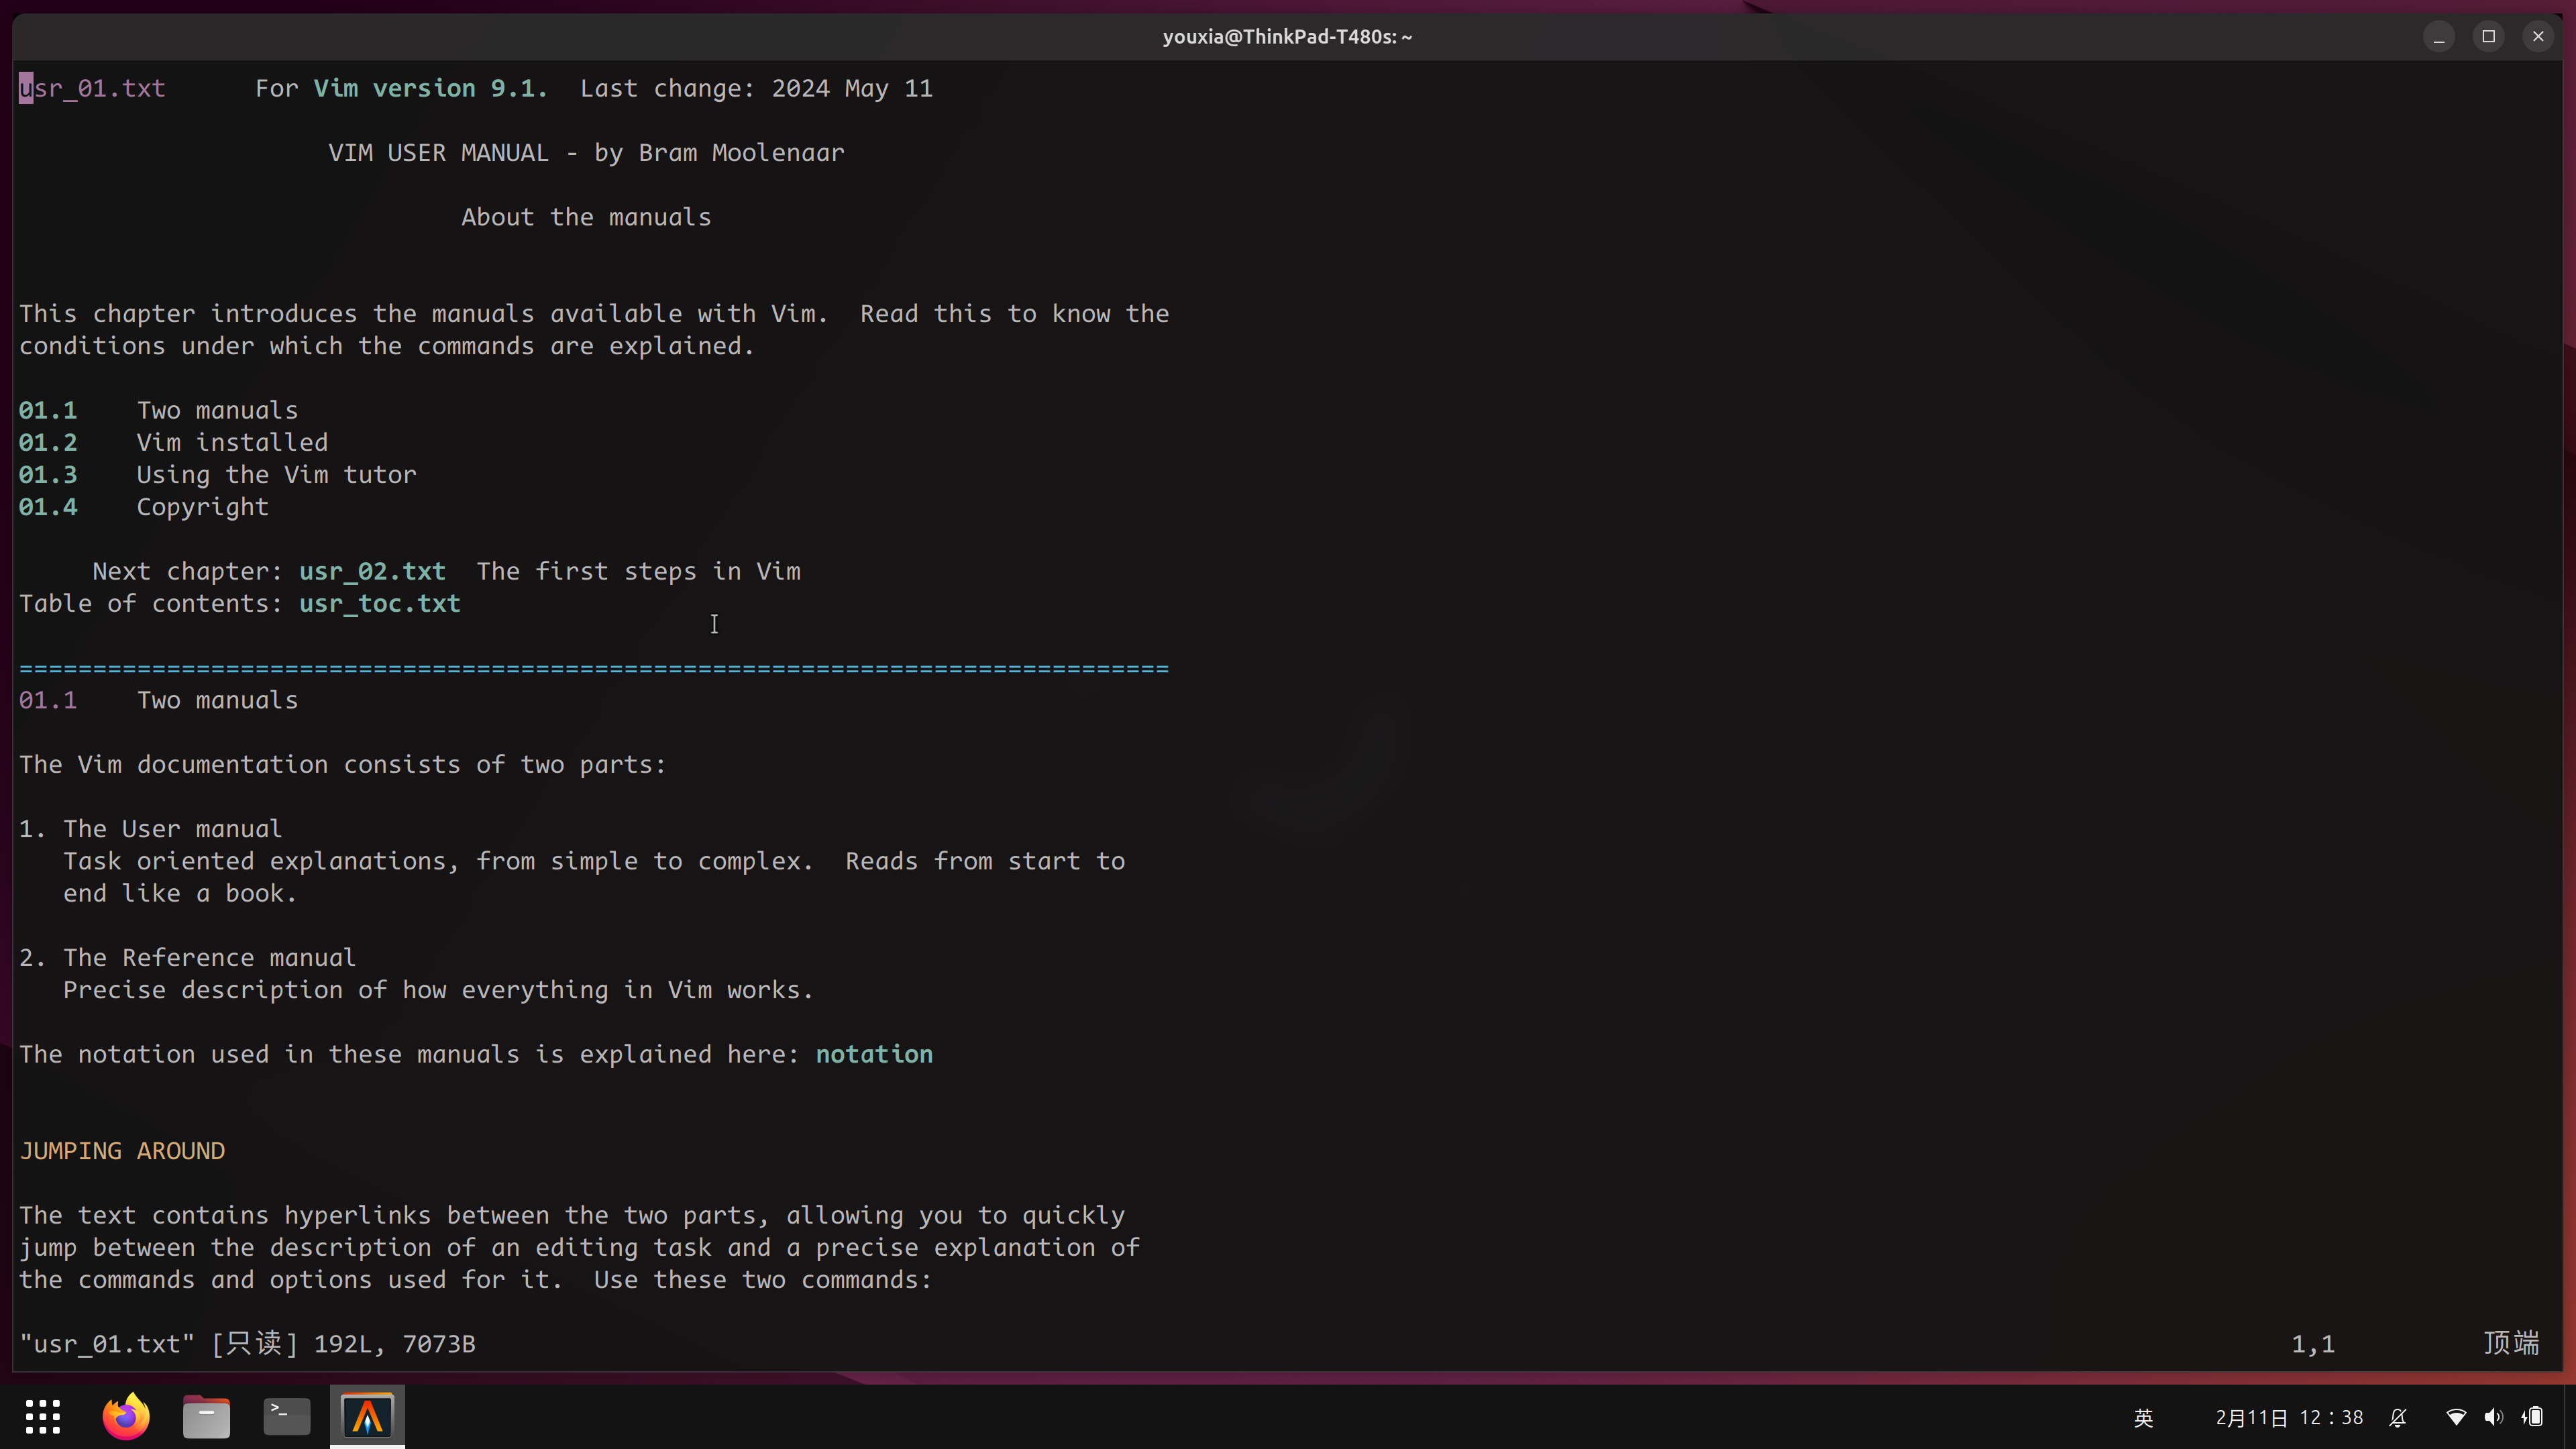This screenshot has height=1449, width=2576.
Task: Open the input method selection menu
Action: (x=2144, y=1417)
